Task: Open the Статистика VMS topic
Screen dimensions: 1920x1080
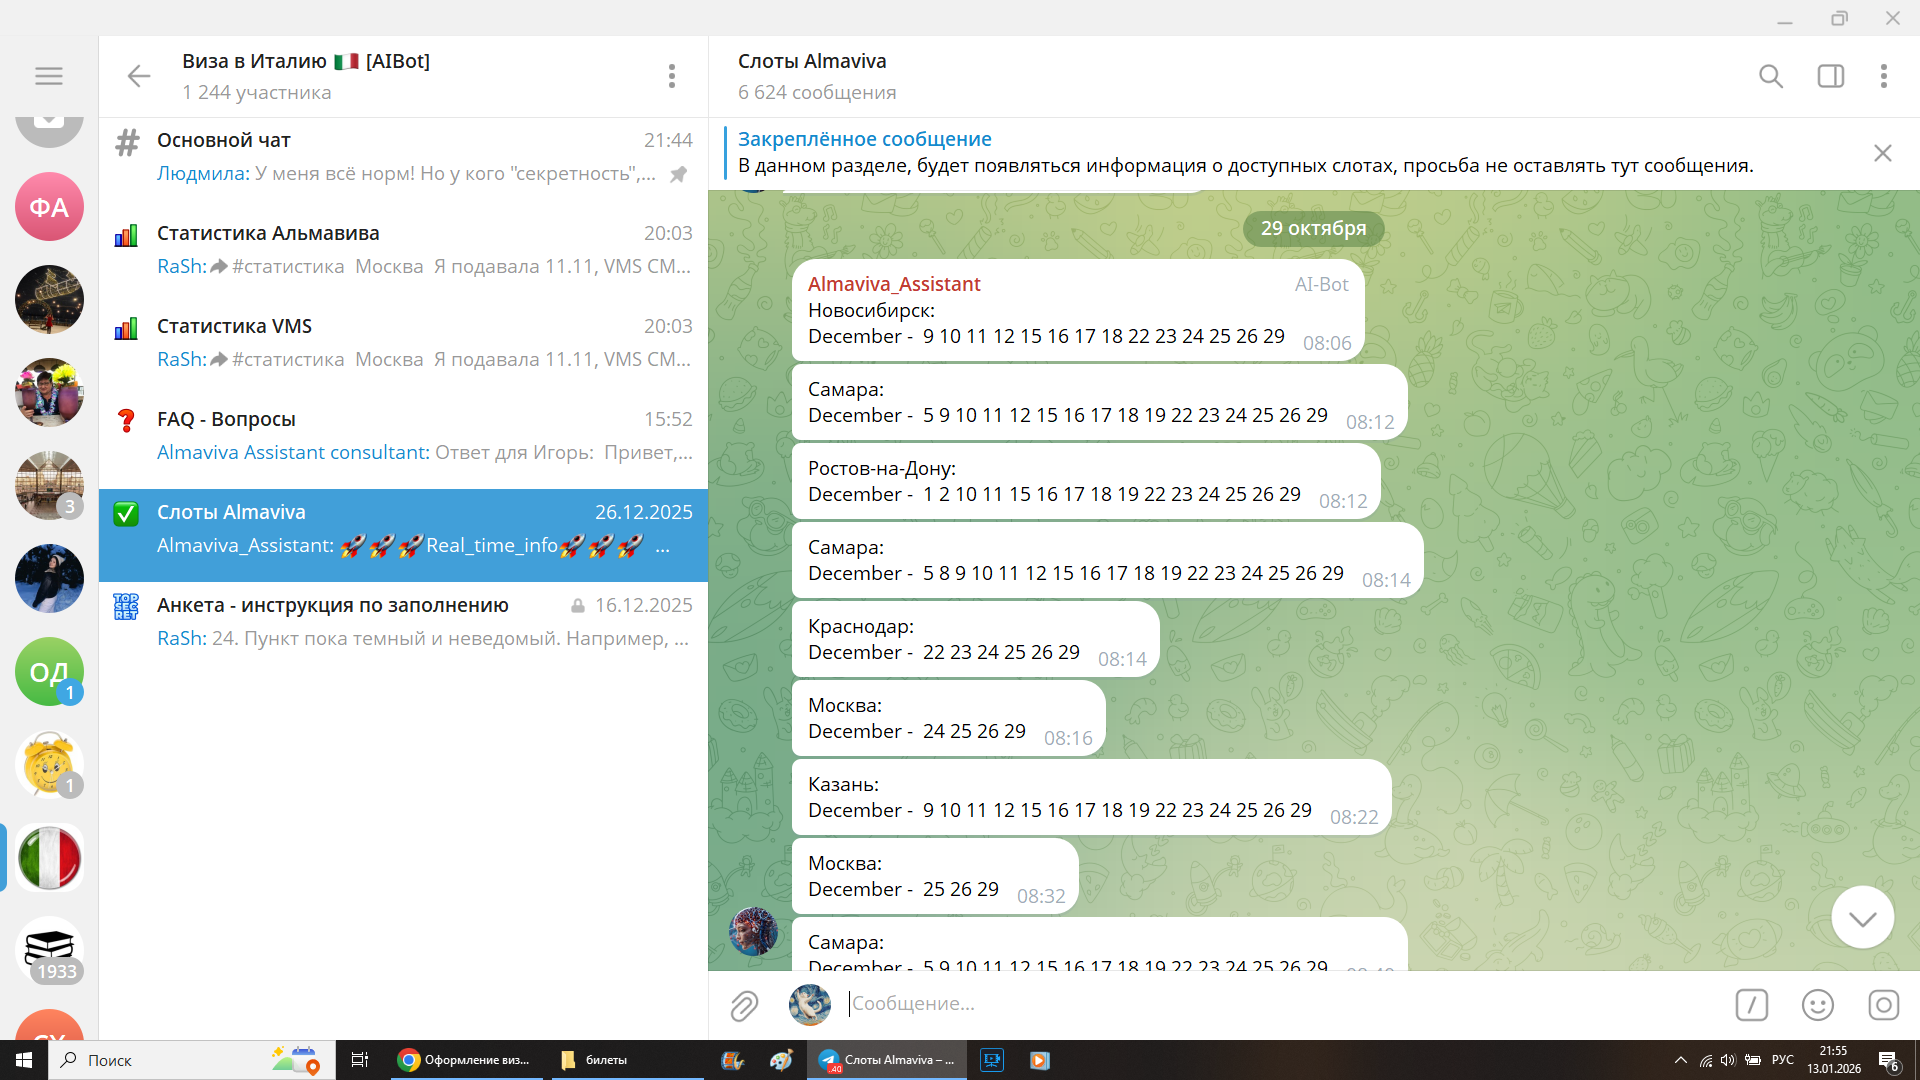Action: click(403, 342)
